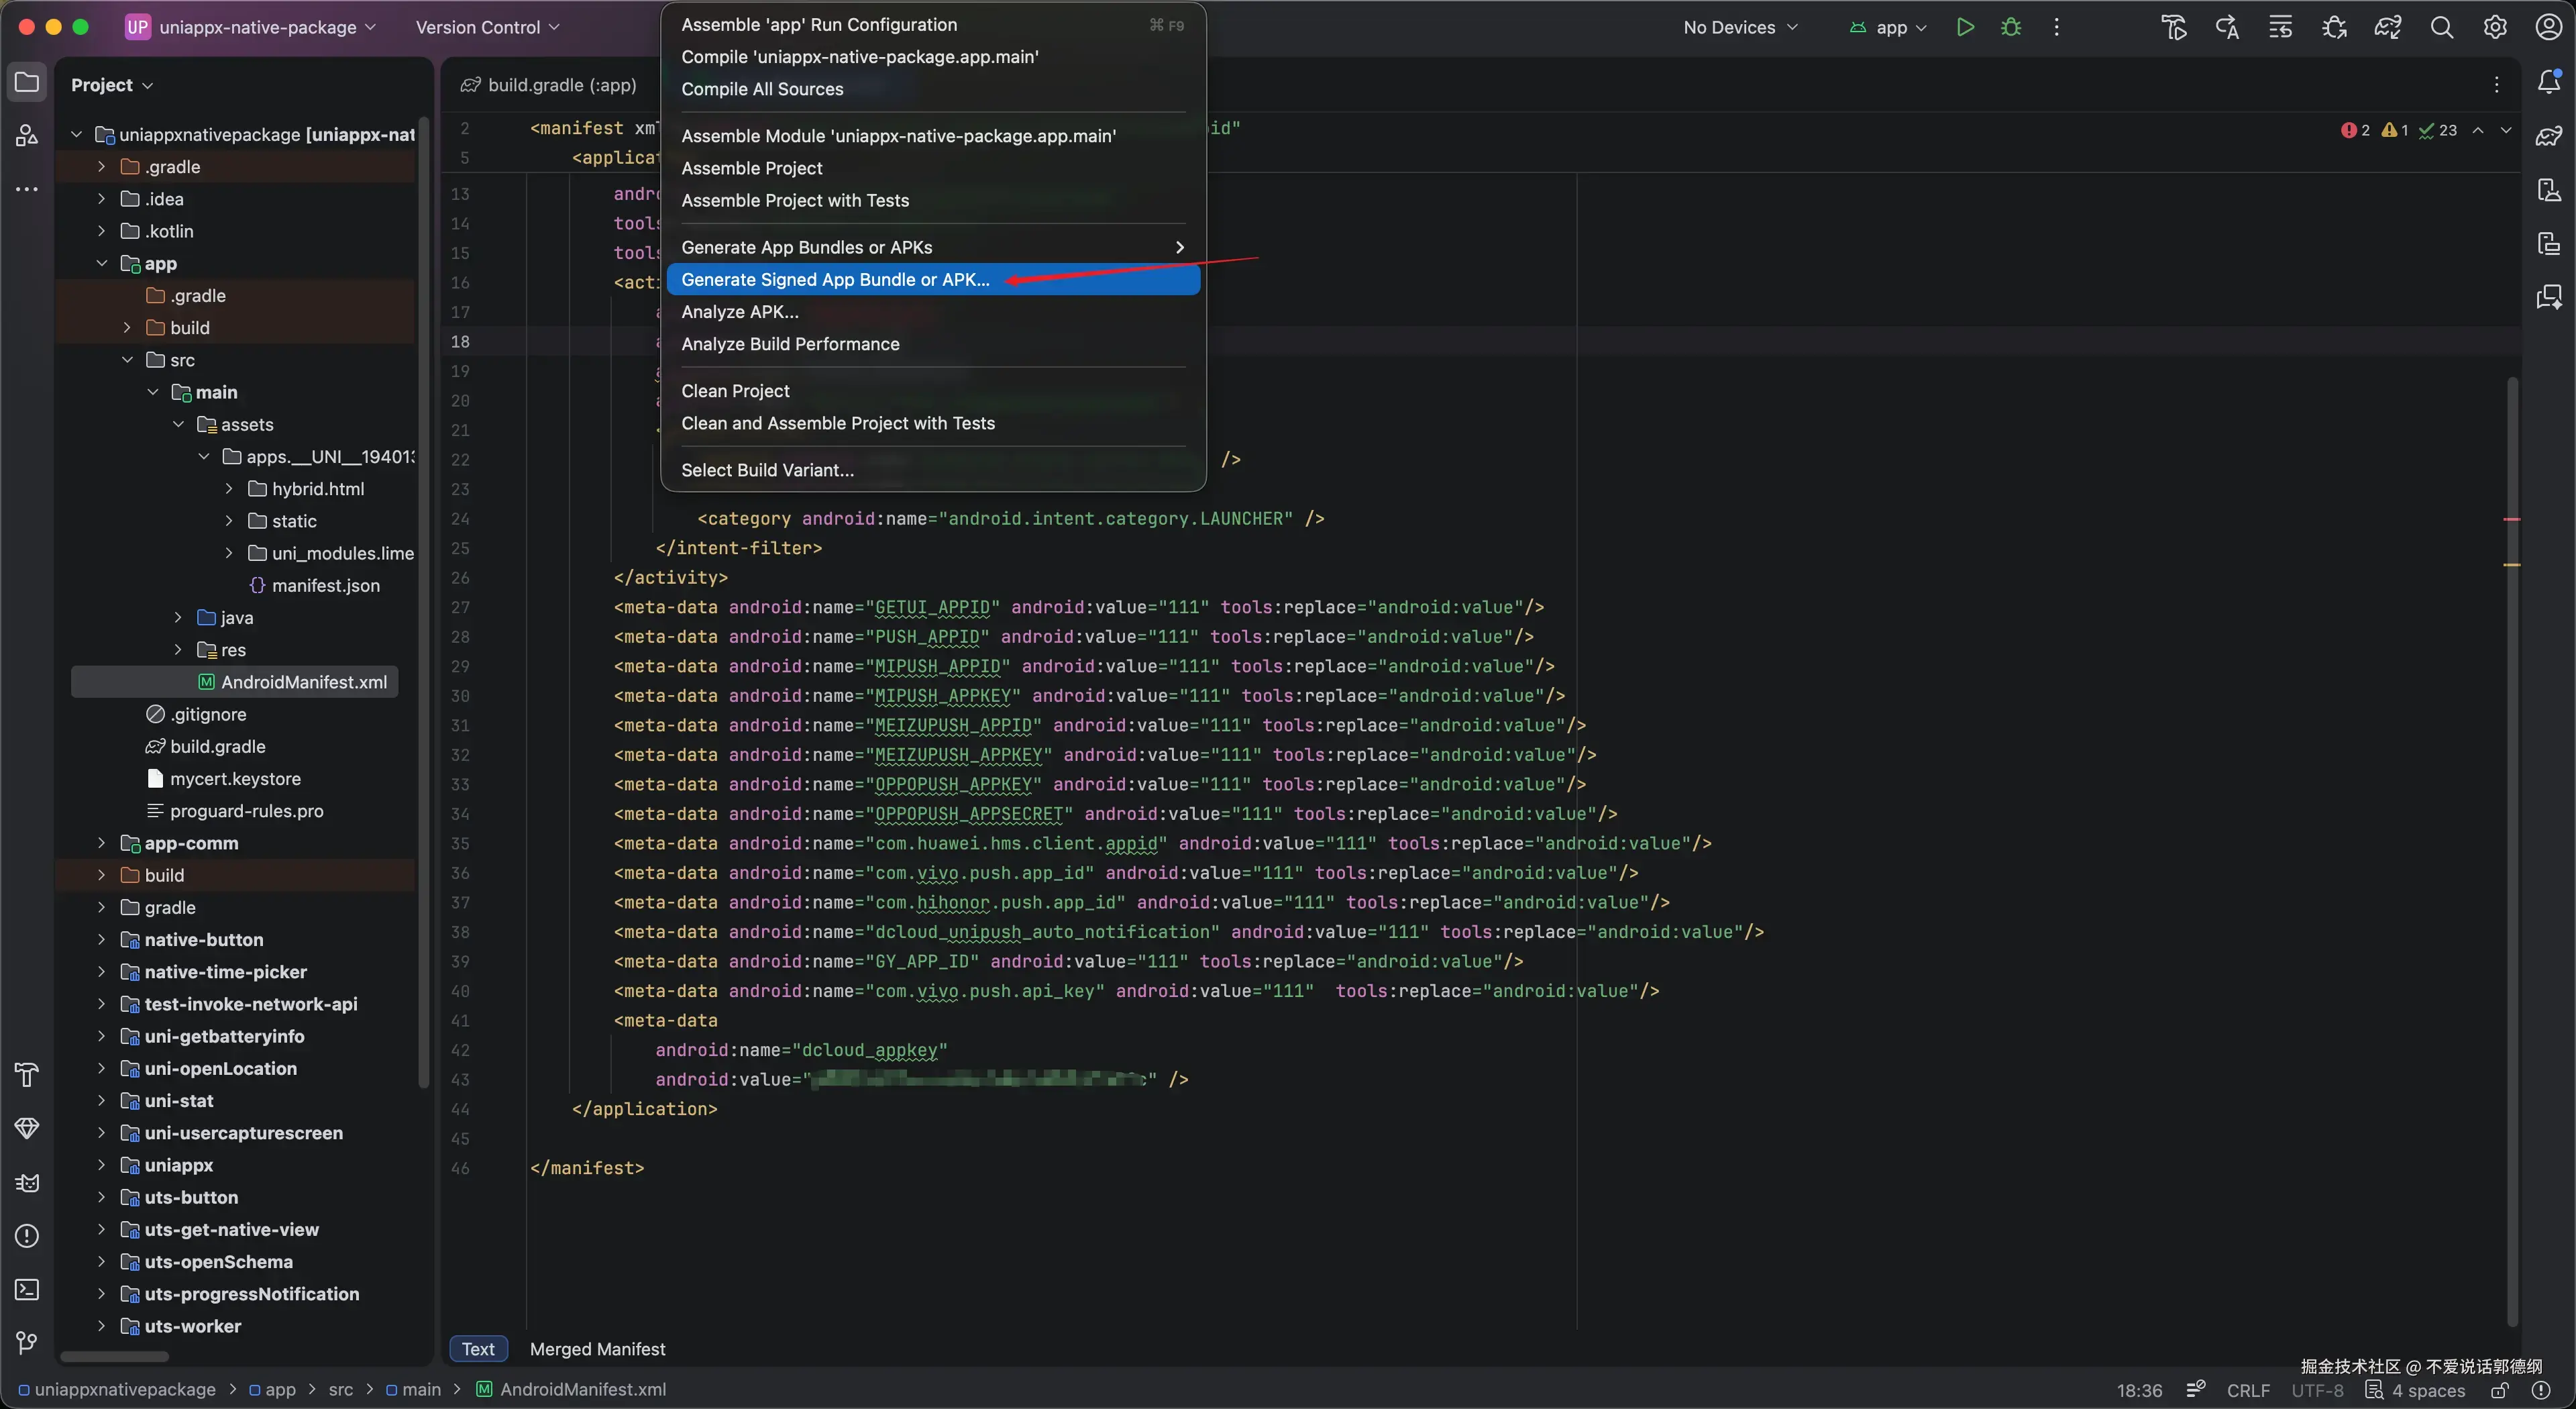The image size is (2576, 1409).
Task: Open the Notifications bell icon
Action: [x=2549, y=82]
